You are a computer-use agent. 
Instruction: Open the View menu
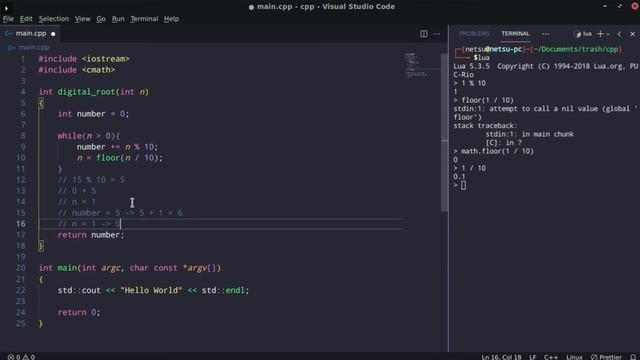coord(82,19)
